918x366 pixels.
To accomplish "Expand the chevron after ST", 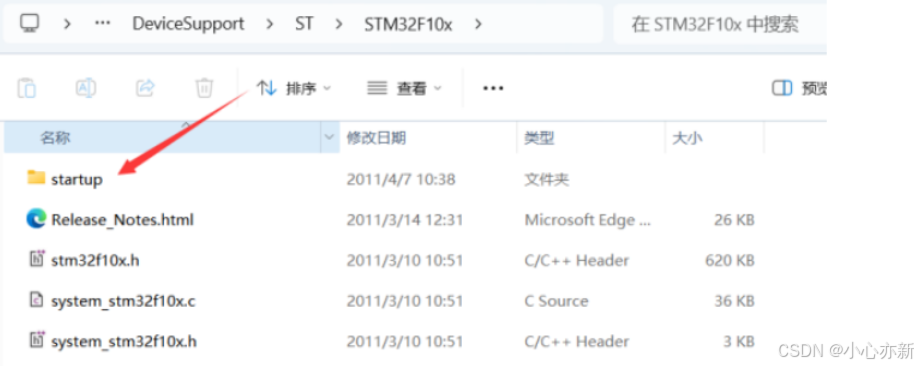I will (x=339, y=24).
